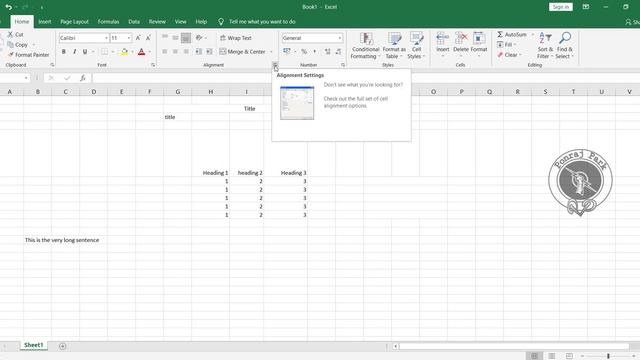Image resolution: width=640 pixels, height=360 pixels.
Task: Click the Font Color red A
Action: [x=141, y=52]
